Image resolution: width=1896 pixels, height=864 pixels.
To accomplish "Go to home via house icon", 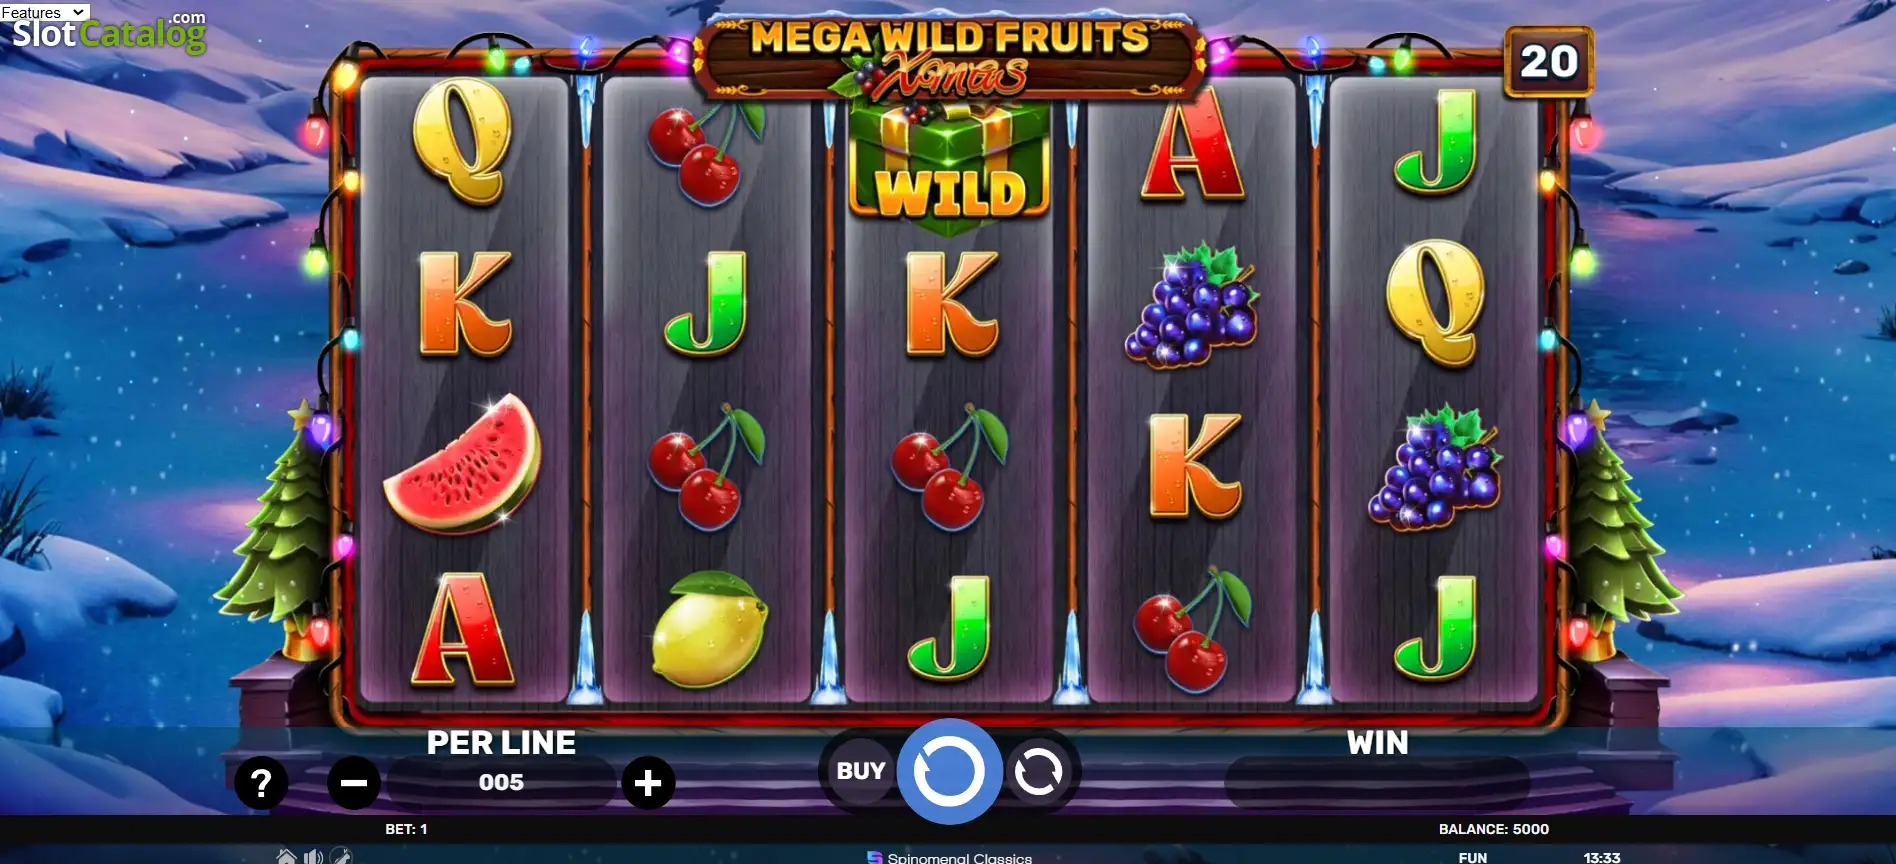I will tap(286, 856).
